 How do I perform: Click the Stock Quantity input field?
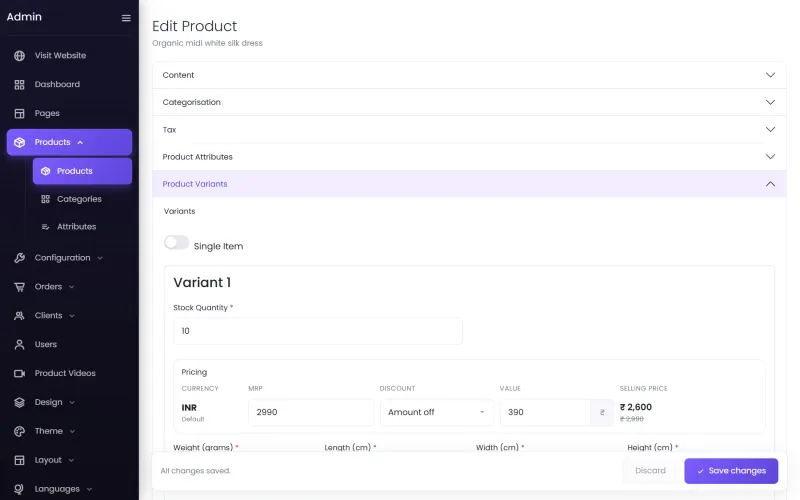pos(318,331)
